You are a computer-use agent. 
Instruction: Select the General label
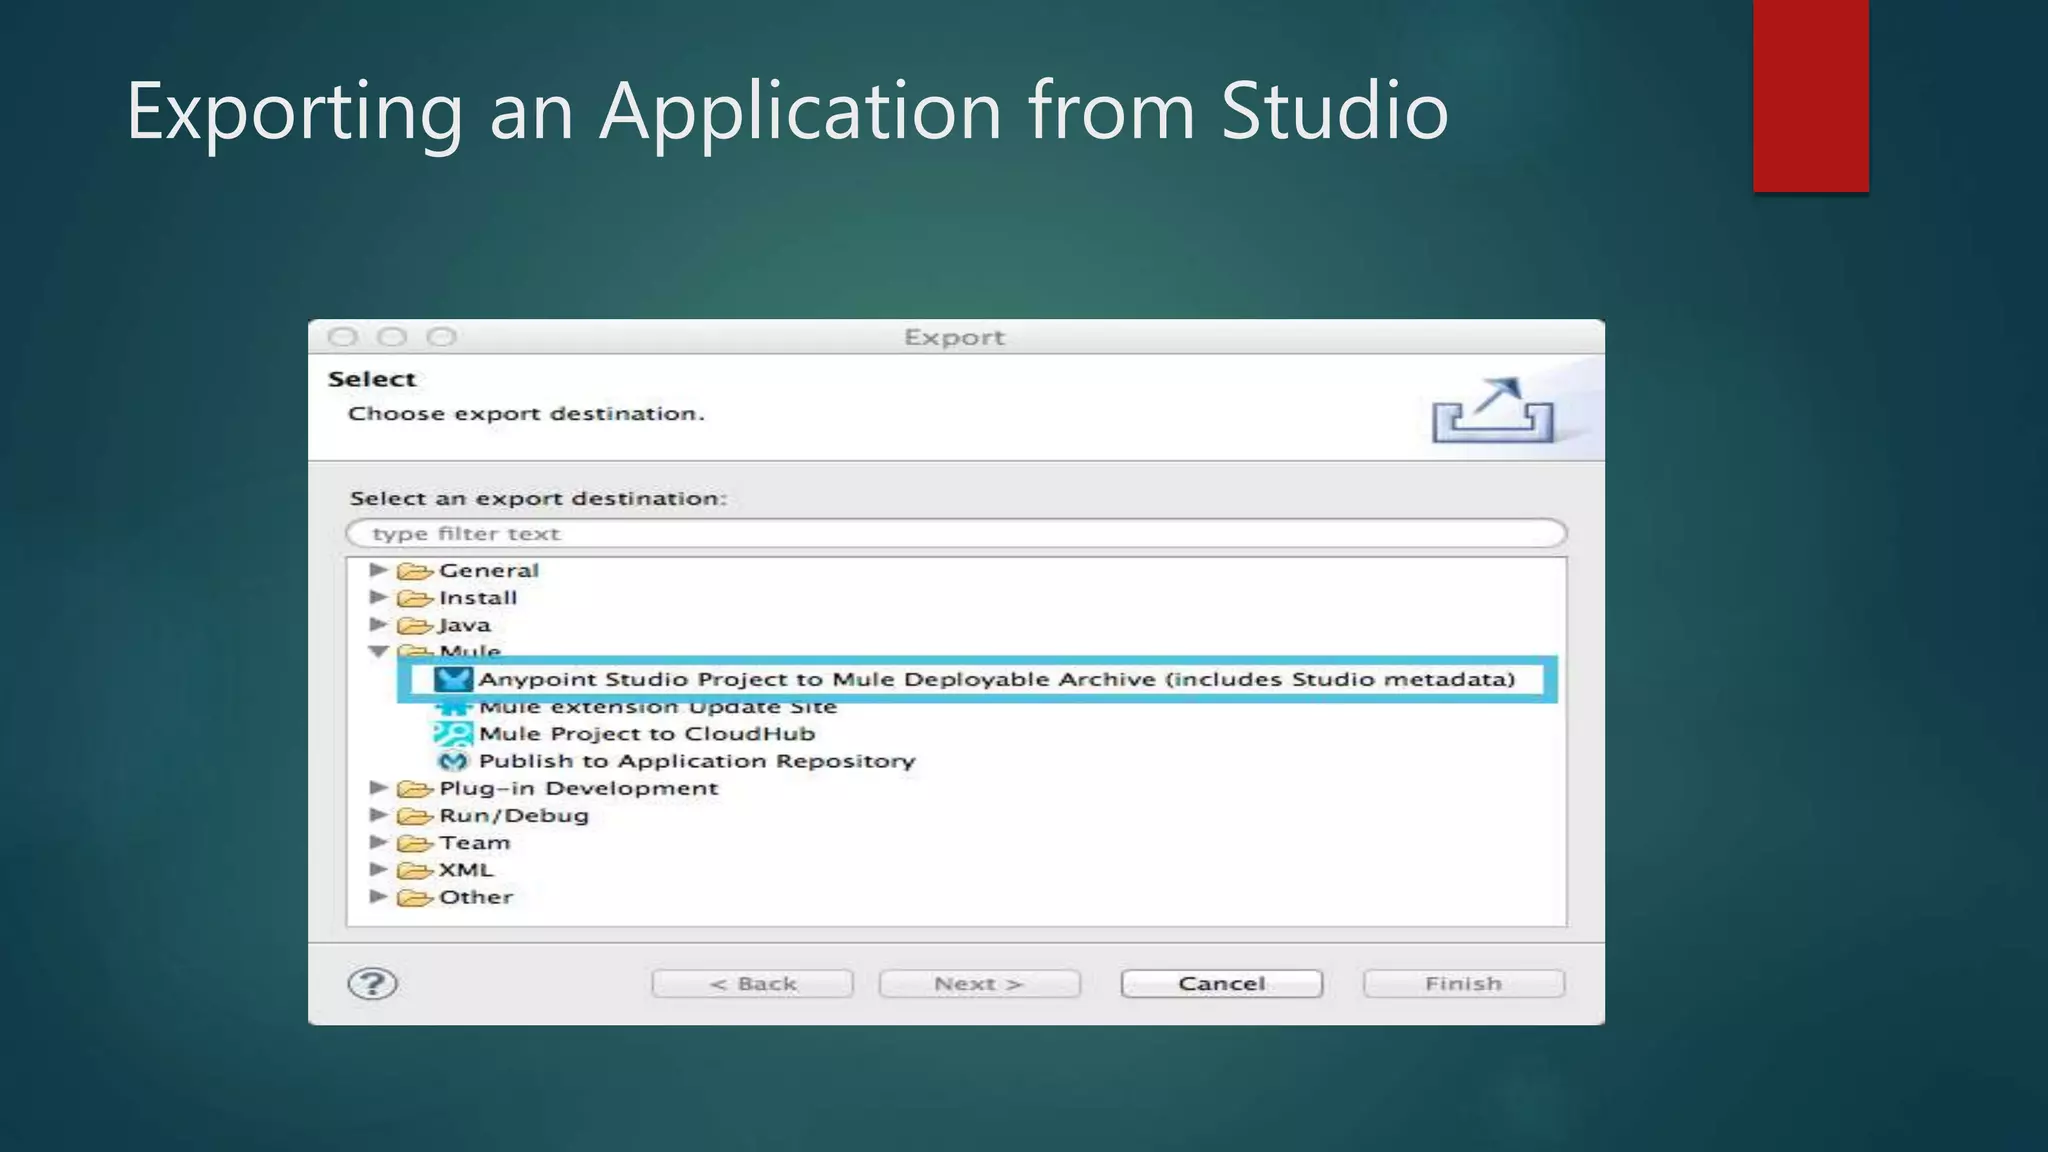tap(489, 570)
